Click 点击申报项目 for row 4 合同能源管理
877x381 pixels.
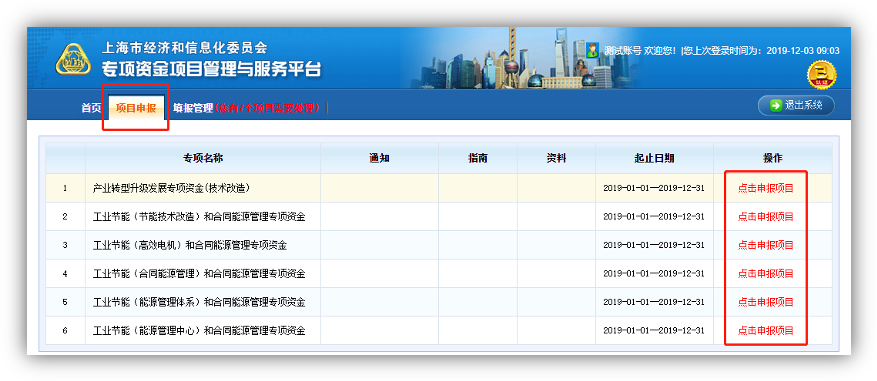tap(765, 274)
